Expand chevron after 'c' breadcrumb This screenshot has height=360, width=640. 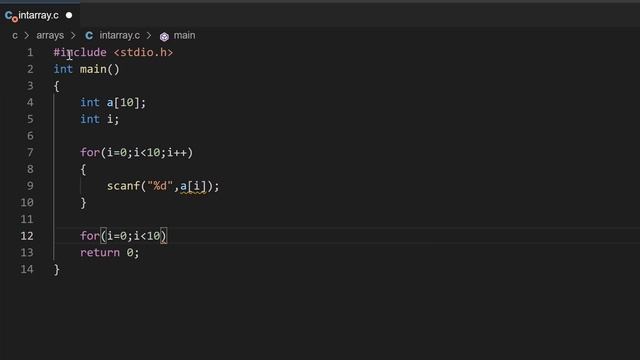point(27,36)
